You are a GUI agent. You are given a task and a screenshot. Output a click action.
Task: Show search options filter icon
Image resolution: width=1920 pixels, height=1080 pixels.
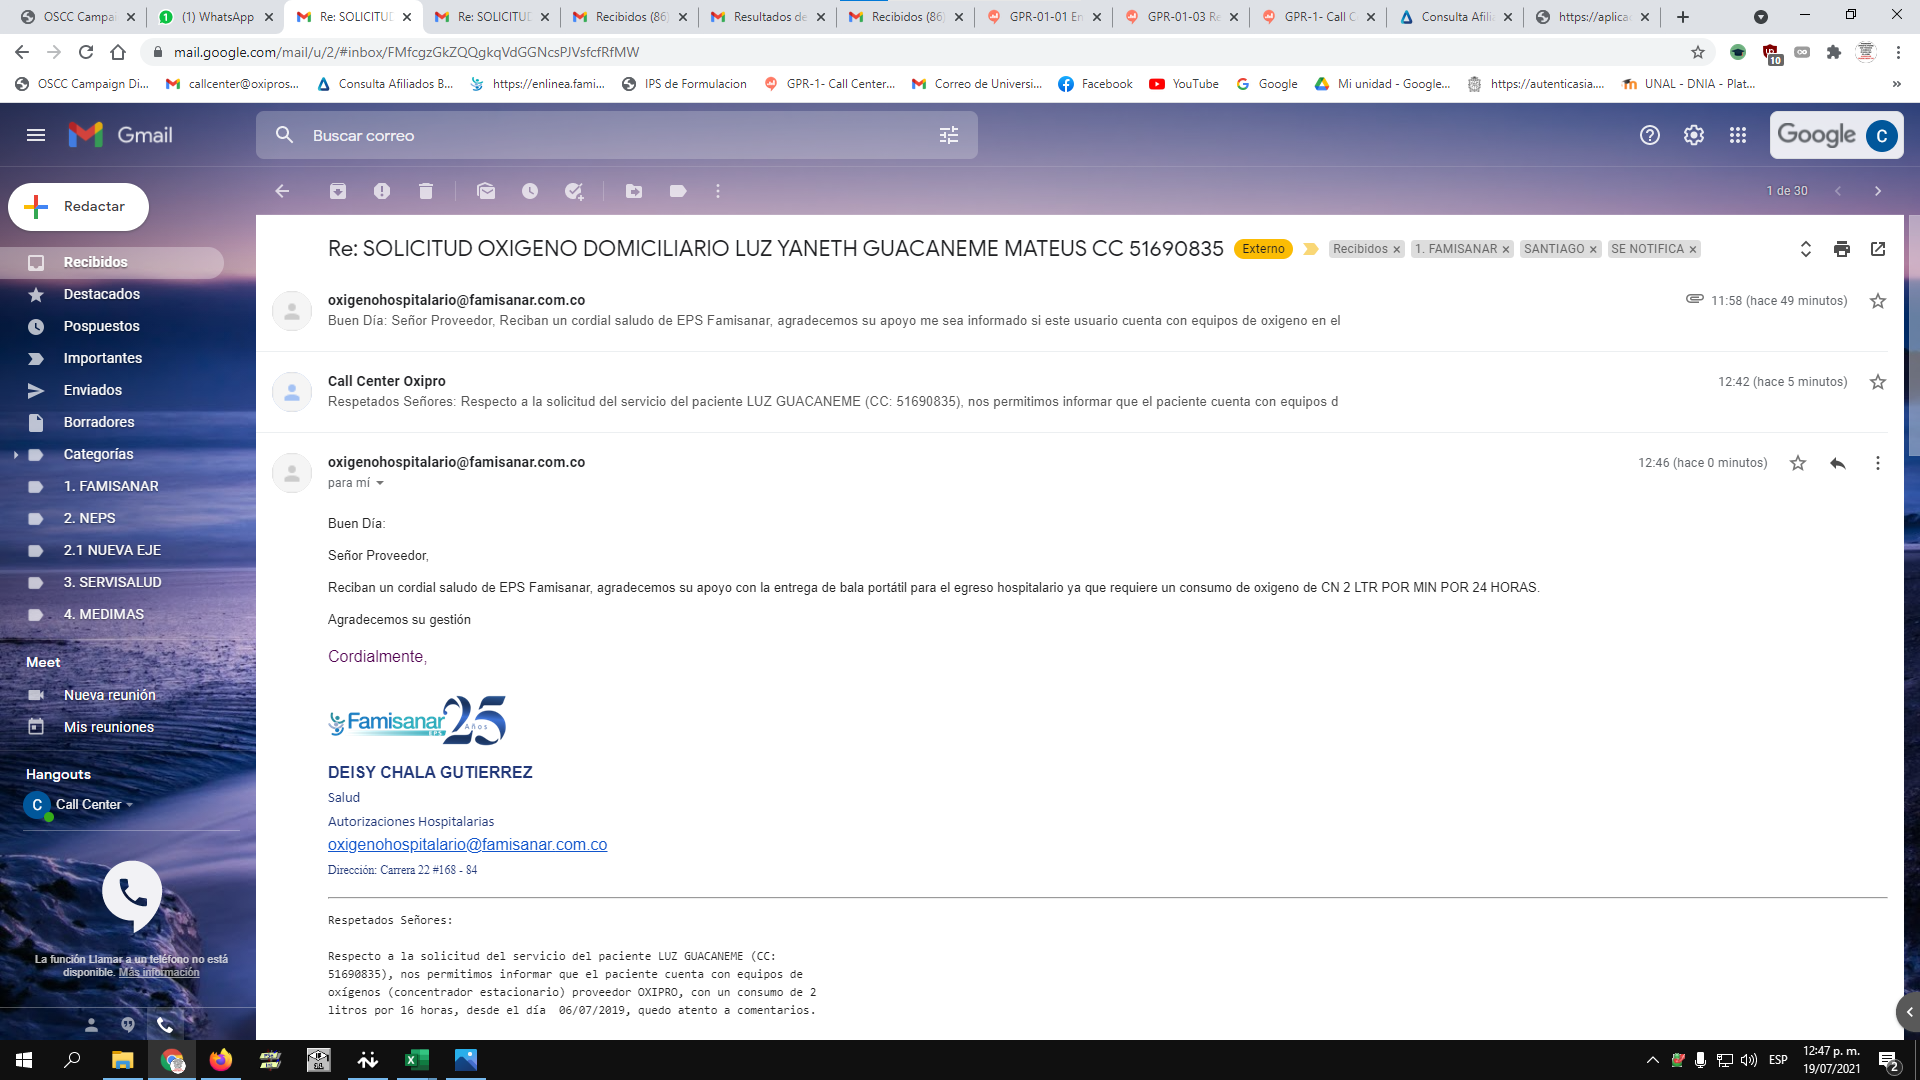[949, 135]
